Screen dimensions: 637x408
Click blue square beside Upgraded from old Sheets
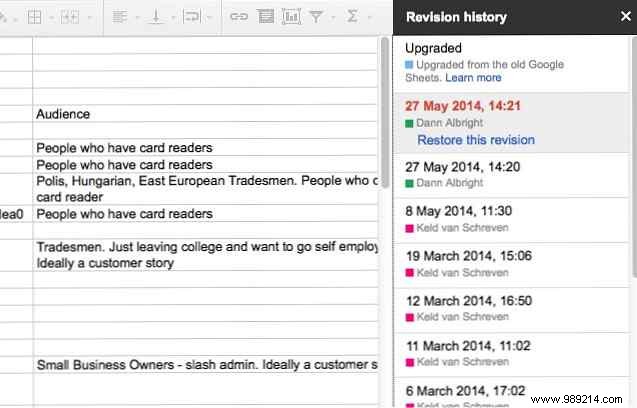tap(409, 65)
